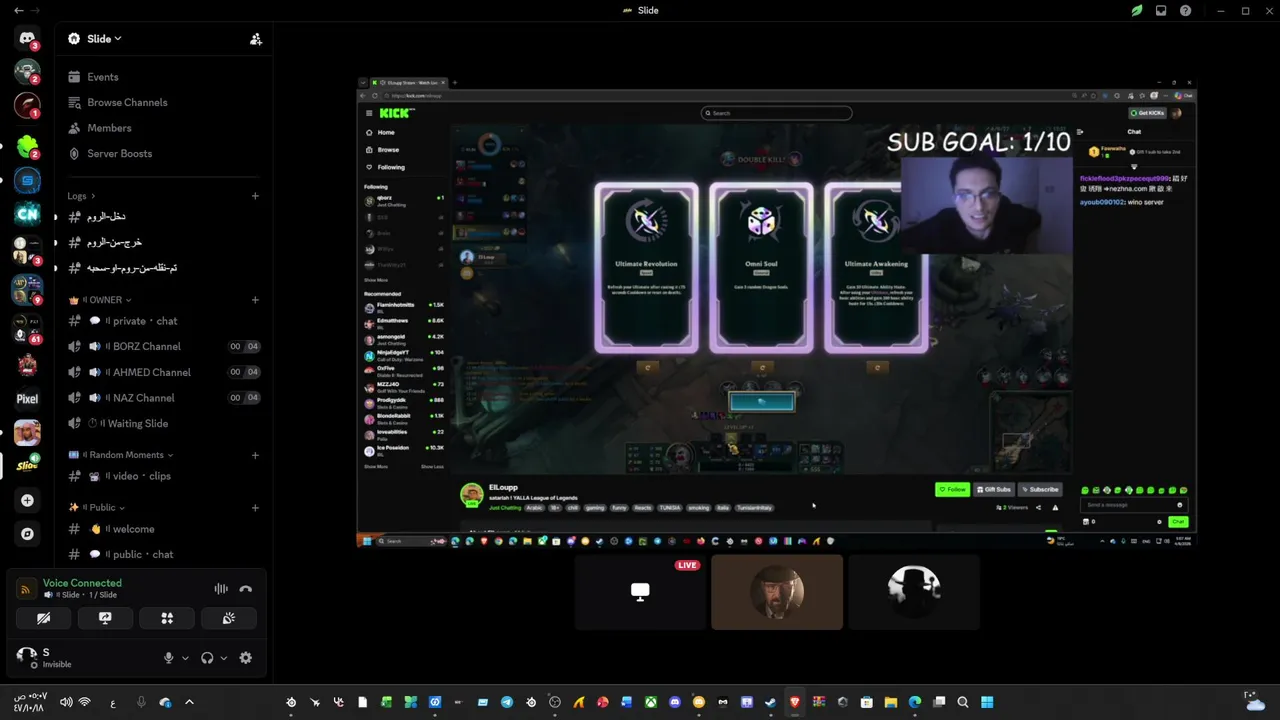Open the soundboard button
1280x720 pixels.
[229, 618]
